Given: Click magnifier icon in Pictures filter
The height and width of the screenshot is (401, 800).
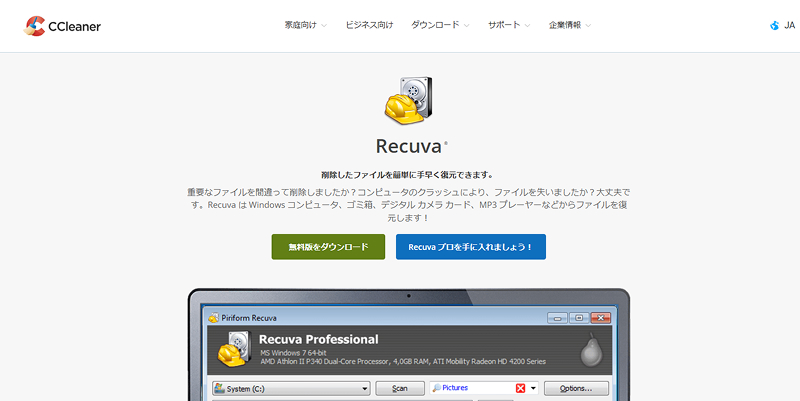Looking at the screenshot, I should click(x=436, y=388).
